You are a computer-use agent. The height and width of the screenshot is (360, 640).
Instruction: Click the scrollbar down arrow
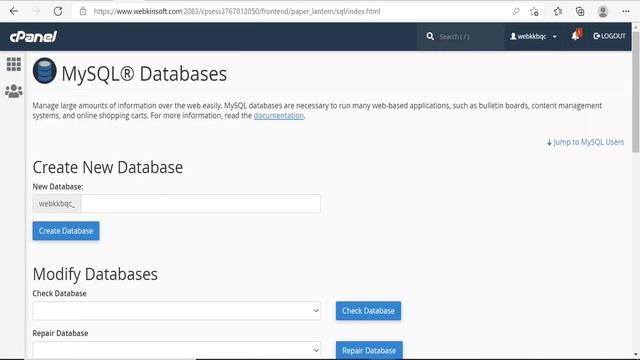click(636, 355)
